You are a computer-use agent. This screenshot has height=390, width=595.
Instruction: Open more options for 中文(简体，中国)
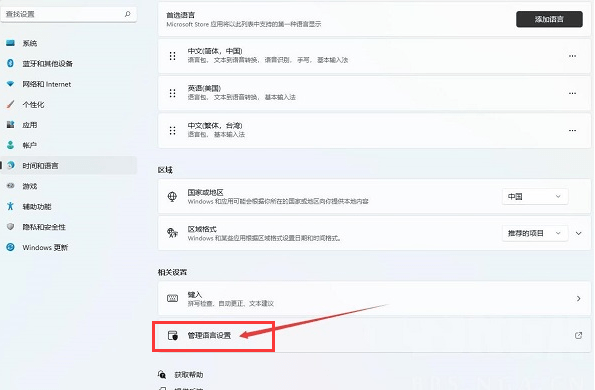pos(572,56)
